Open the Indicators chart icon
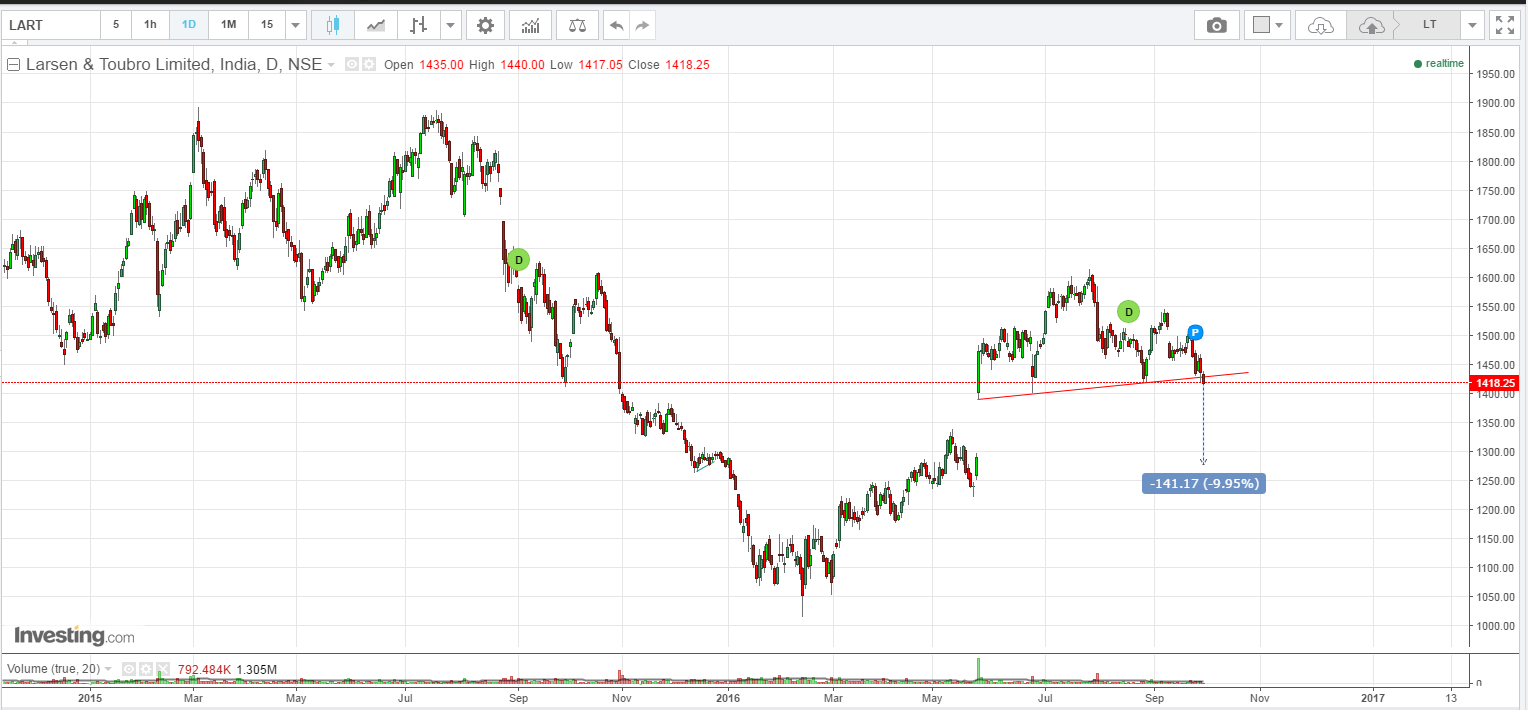 coord(530,25)
